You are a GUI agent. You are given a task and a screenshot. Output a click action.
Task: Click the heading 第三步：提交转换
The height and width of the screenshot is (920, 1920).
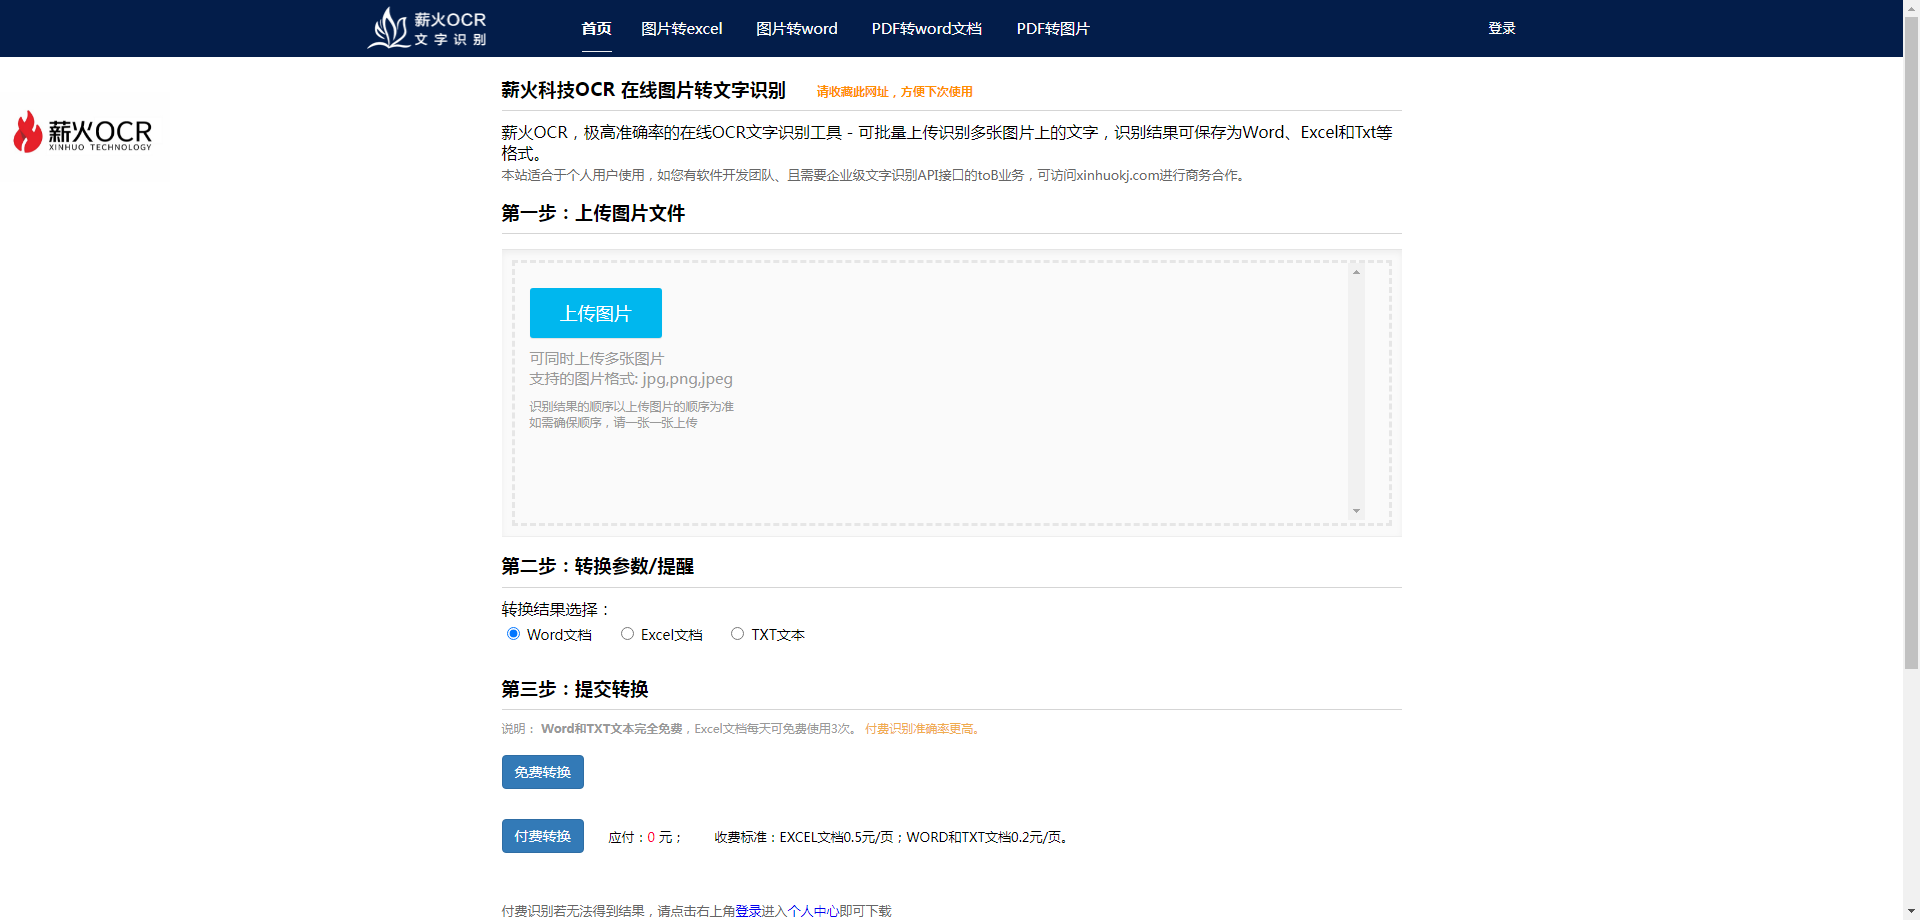[575, 689]
